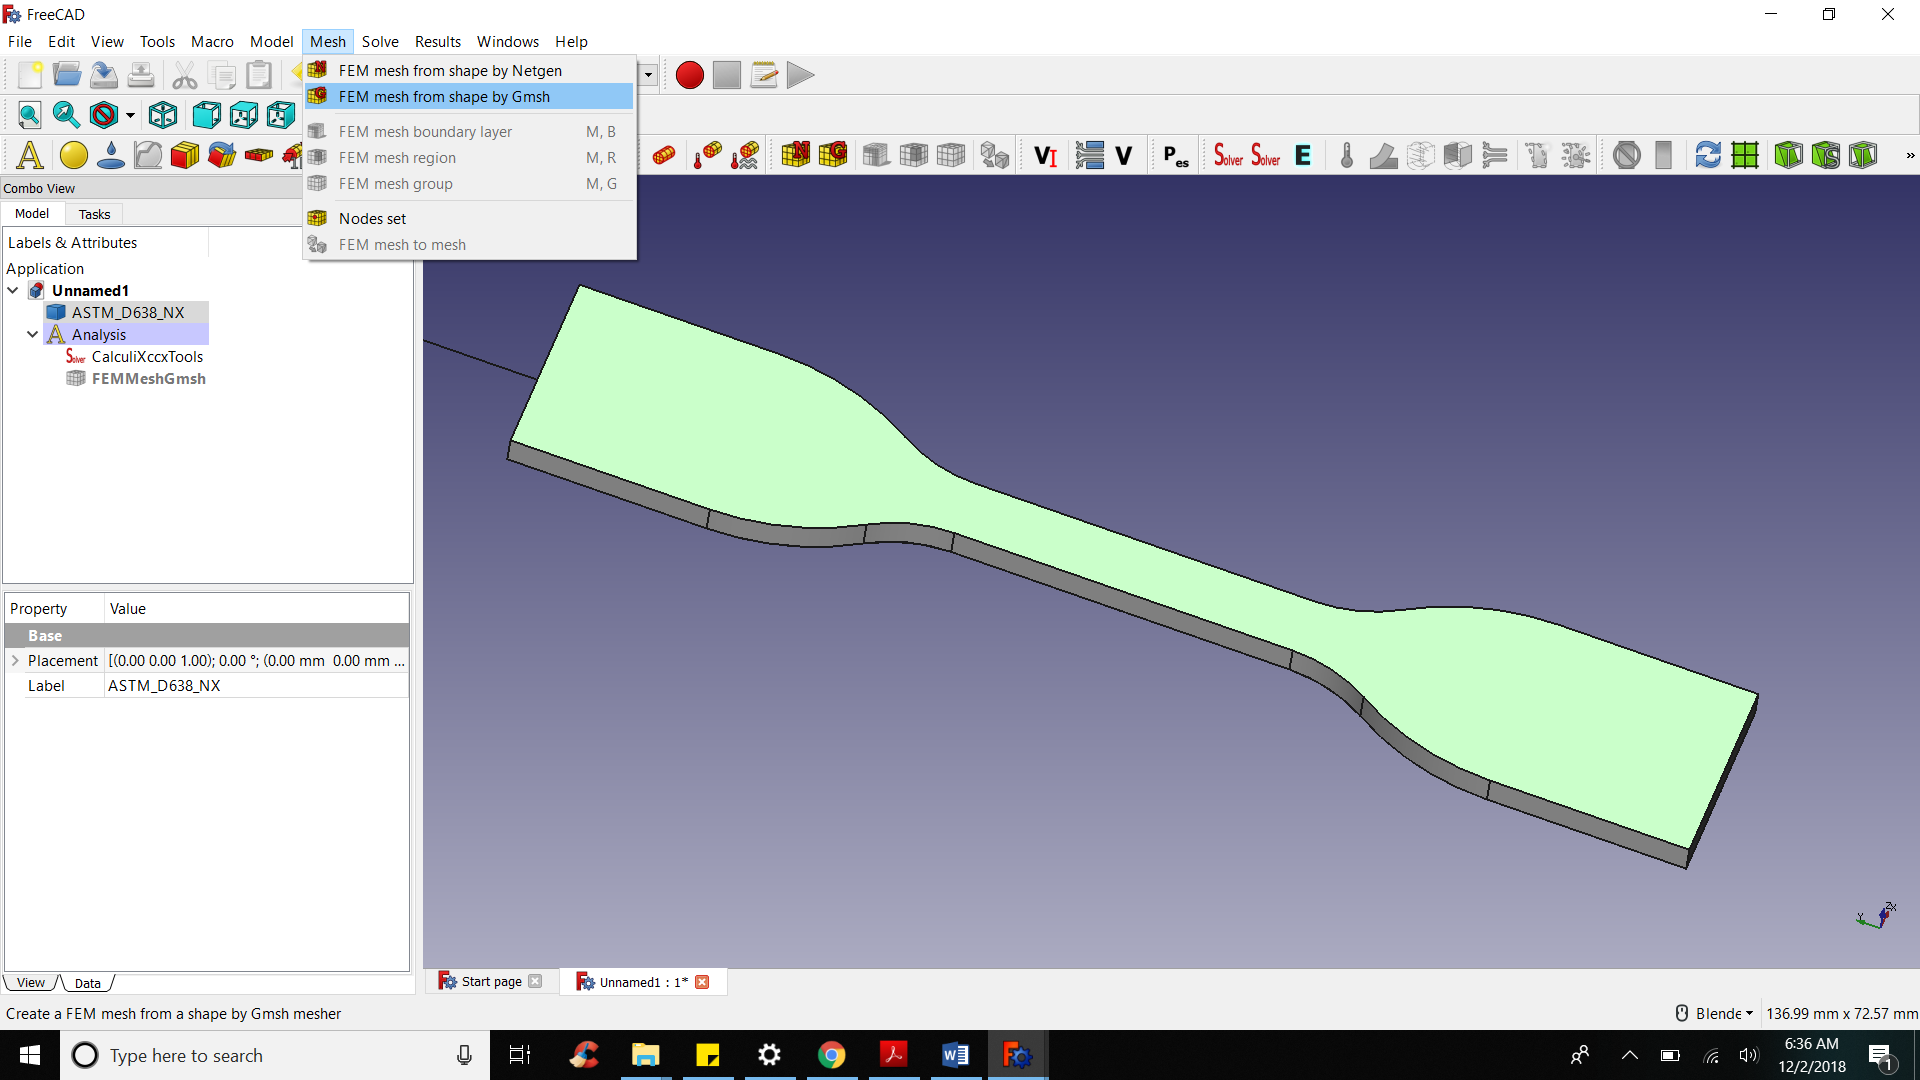This screenshot has width=1920, height=1080.
Task: Click the equation 'E' toolbar icon
Action: click(1303, 155)
